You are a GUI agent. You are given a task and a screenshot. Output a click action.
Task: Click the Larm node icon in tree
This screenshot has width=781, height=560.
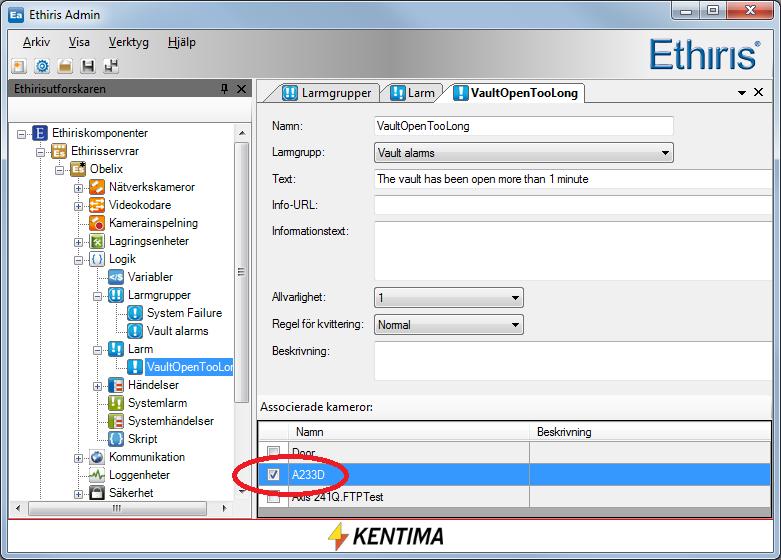coord(116,349)
